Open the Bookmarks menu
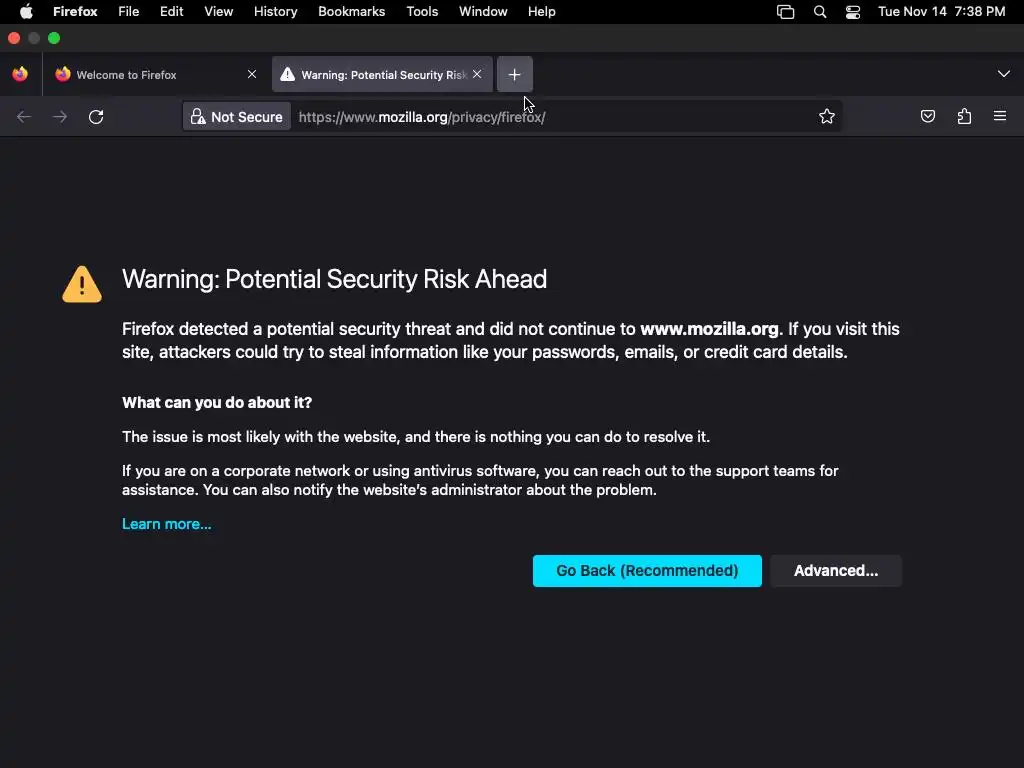 pyautogui.click(x=351, y=12)
